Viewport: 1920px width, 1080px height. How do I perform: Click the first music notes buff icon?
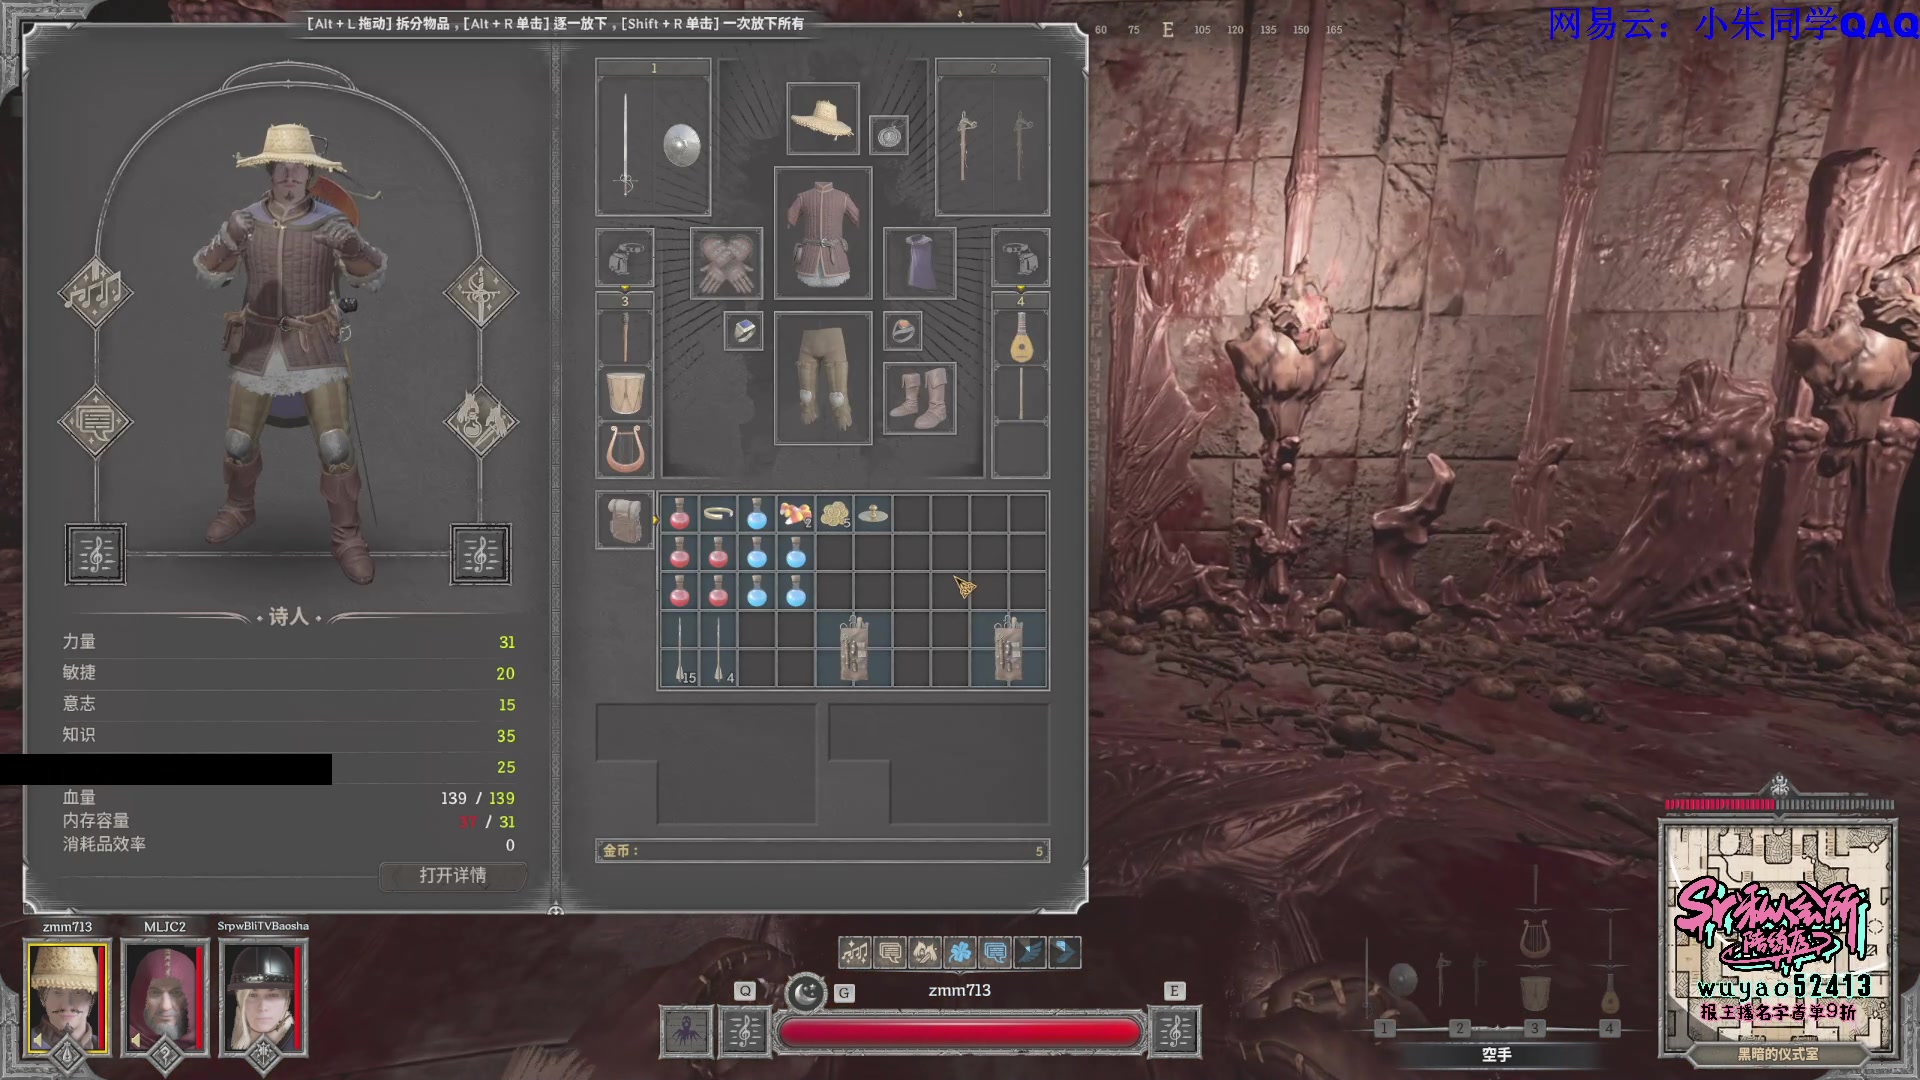(855, 952)
